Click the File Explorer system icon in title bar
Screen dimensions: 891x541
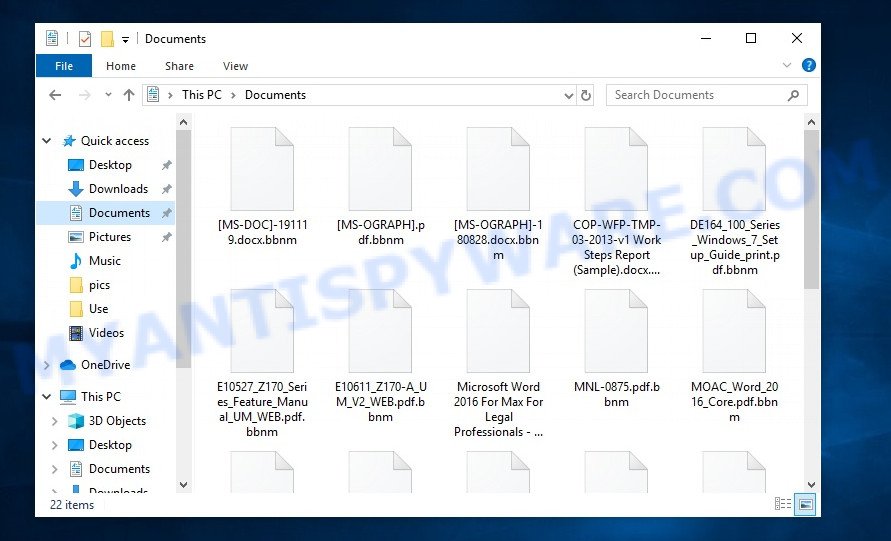pyautogui.click(x=52, y=39)
